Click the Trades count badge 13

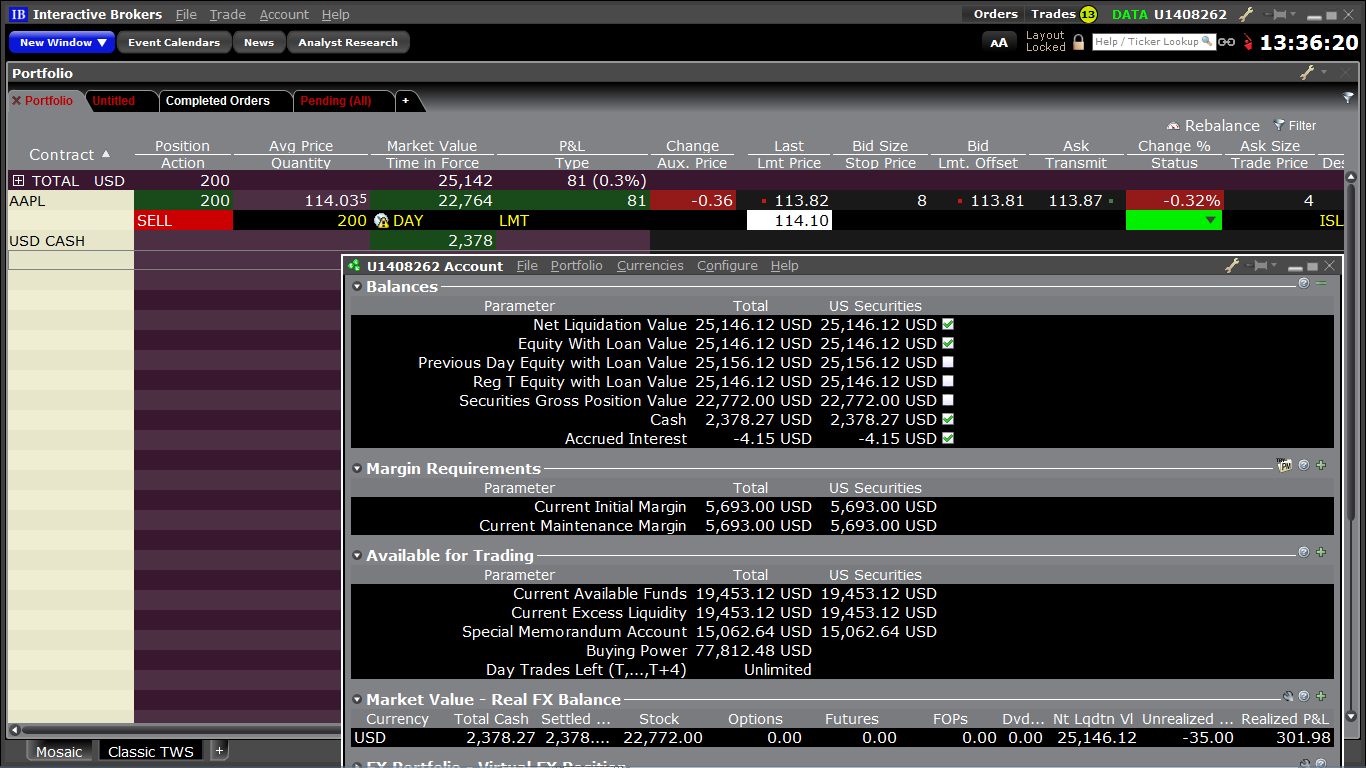[x=1088, y=14]
